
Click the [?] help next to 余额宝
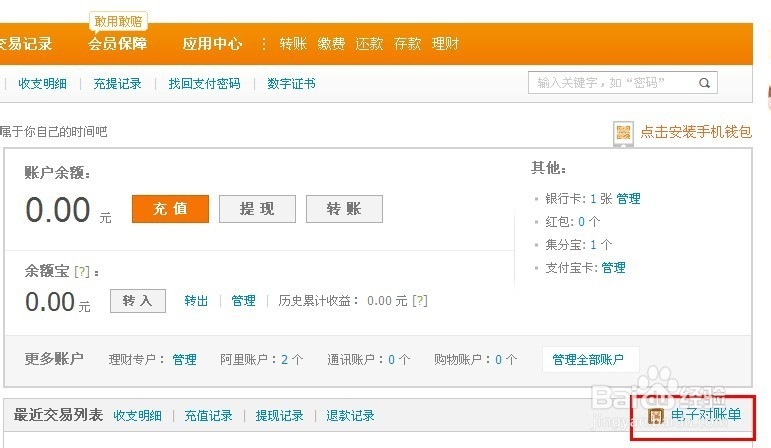82,272
